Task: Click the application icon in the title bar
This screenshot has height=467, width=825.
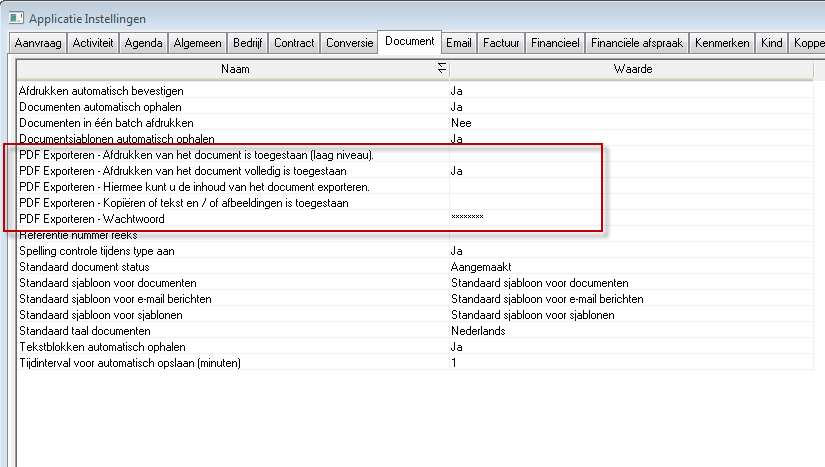Action: (14, 18)
